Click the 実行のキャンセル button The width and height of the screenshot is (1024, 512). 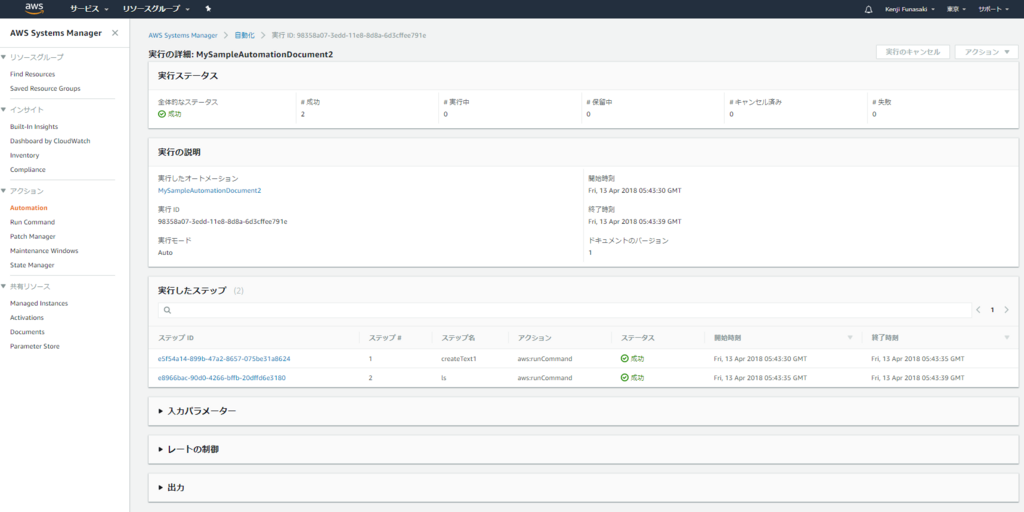point(912,52)
